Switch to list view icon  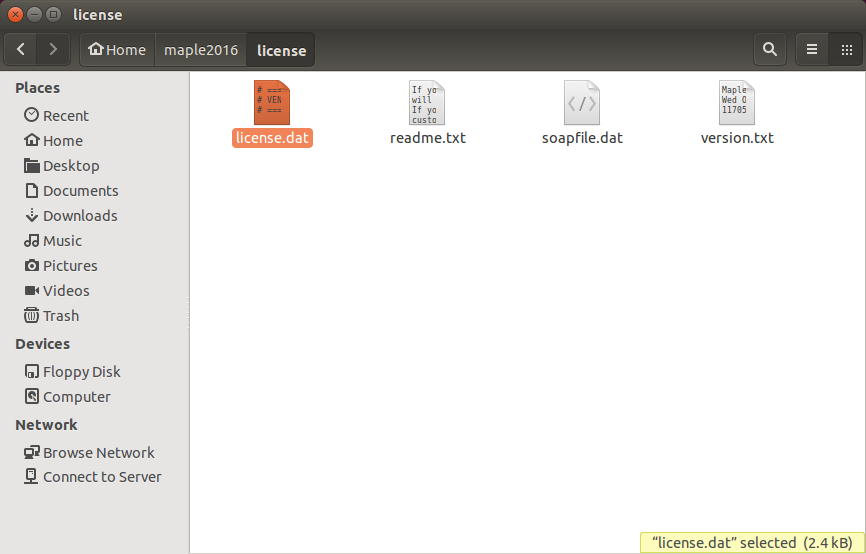pos(812,50)
